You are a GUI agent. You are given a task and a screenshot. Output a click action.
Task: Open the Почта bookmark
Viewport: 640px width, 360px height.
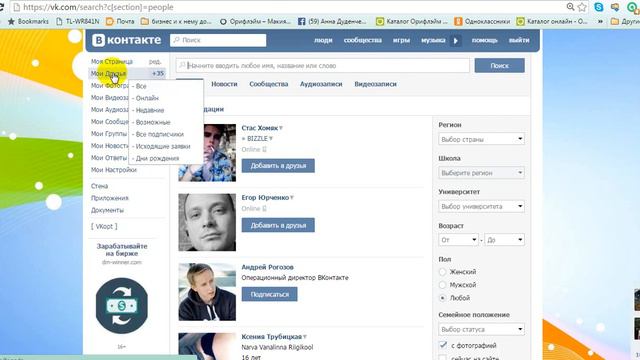click(120, 21)
